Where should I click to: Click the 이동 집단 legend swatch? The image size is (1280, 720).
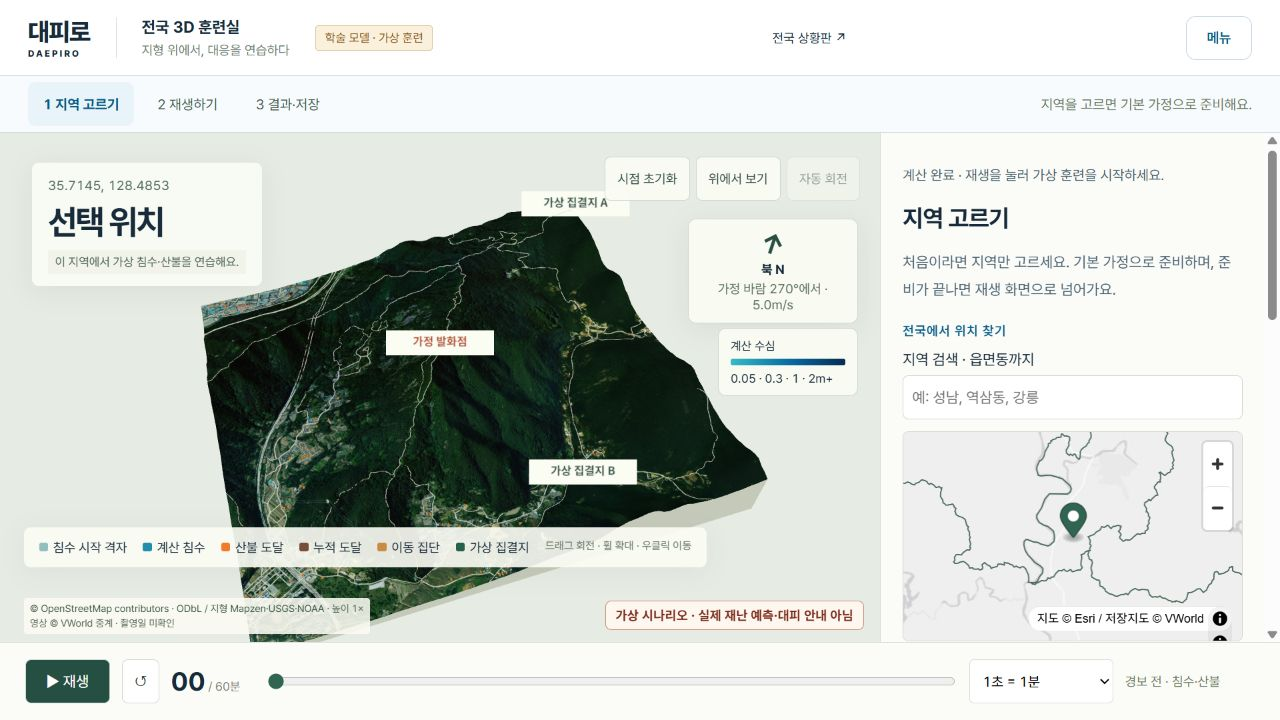pyautogui.click(x=381, y=547)
